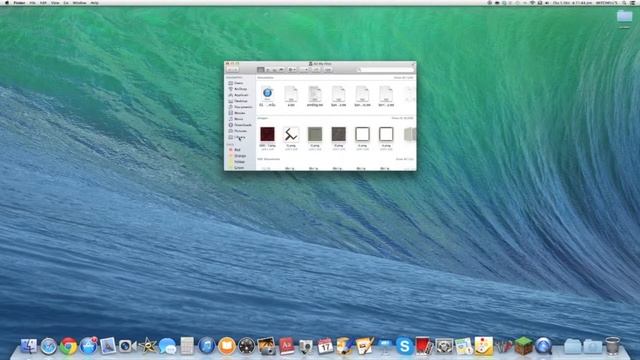Select Music in Finder sidebar

tap(236, 119)
